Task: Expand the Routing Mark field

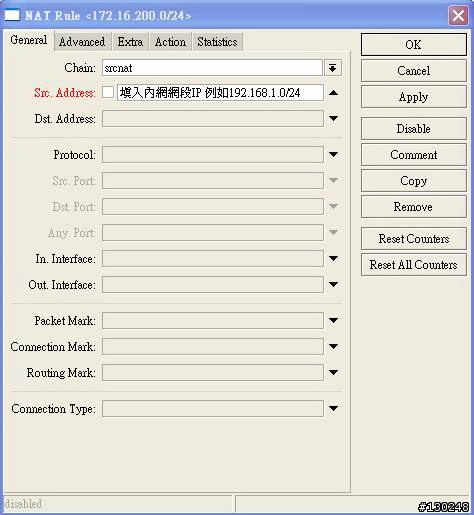Action: point(333,372)
